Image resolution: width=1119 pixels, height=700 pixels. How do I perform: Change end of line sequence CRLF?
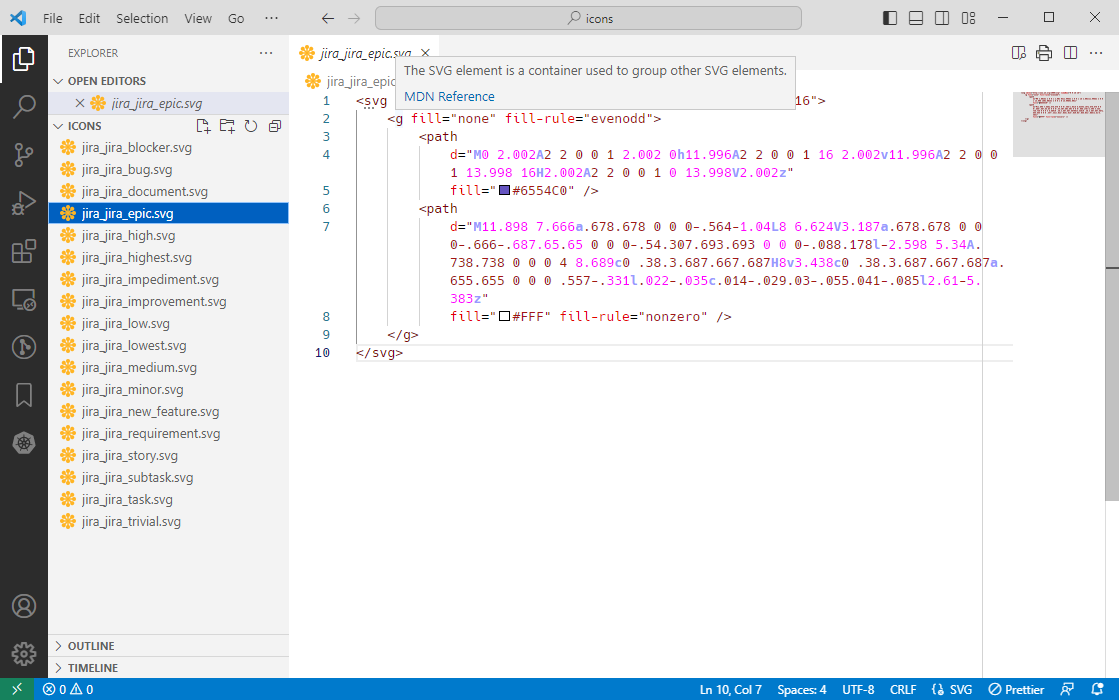tap(903, 689)
